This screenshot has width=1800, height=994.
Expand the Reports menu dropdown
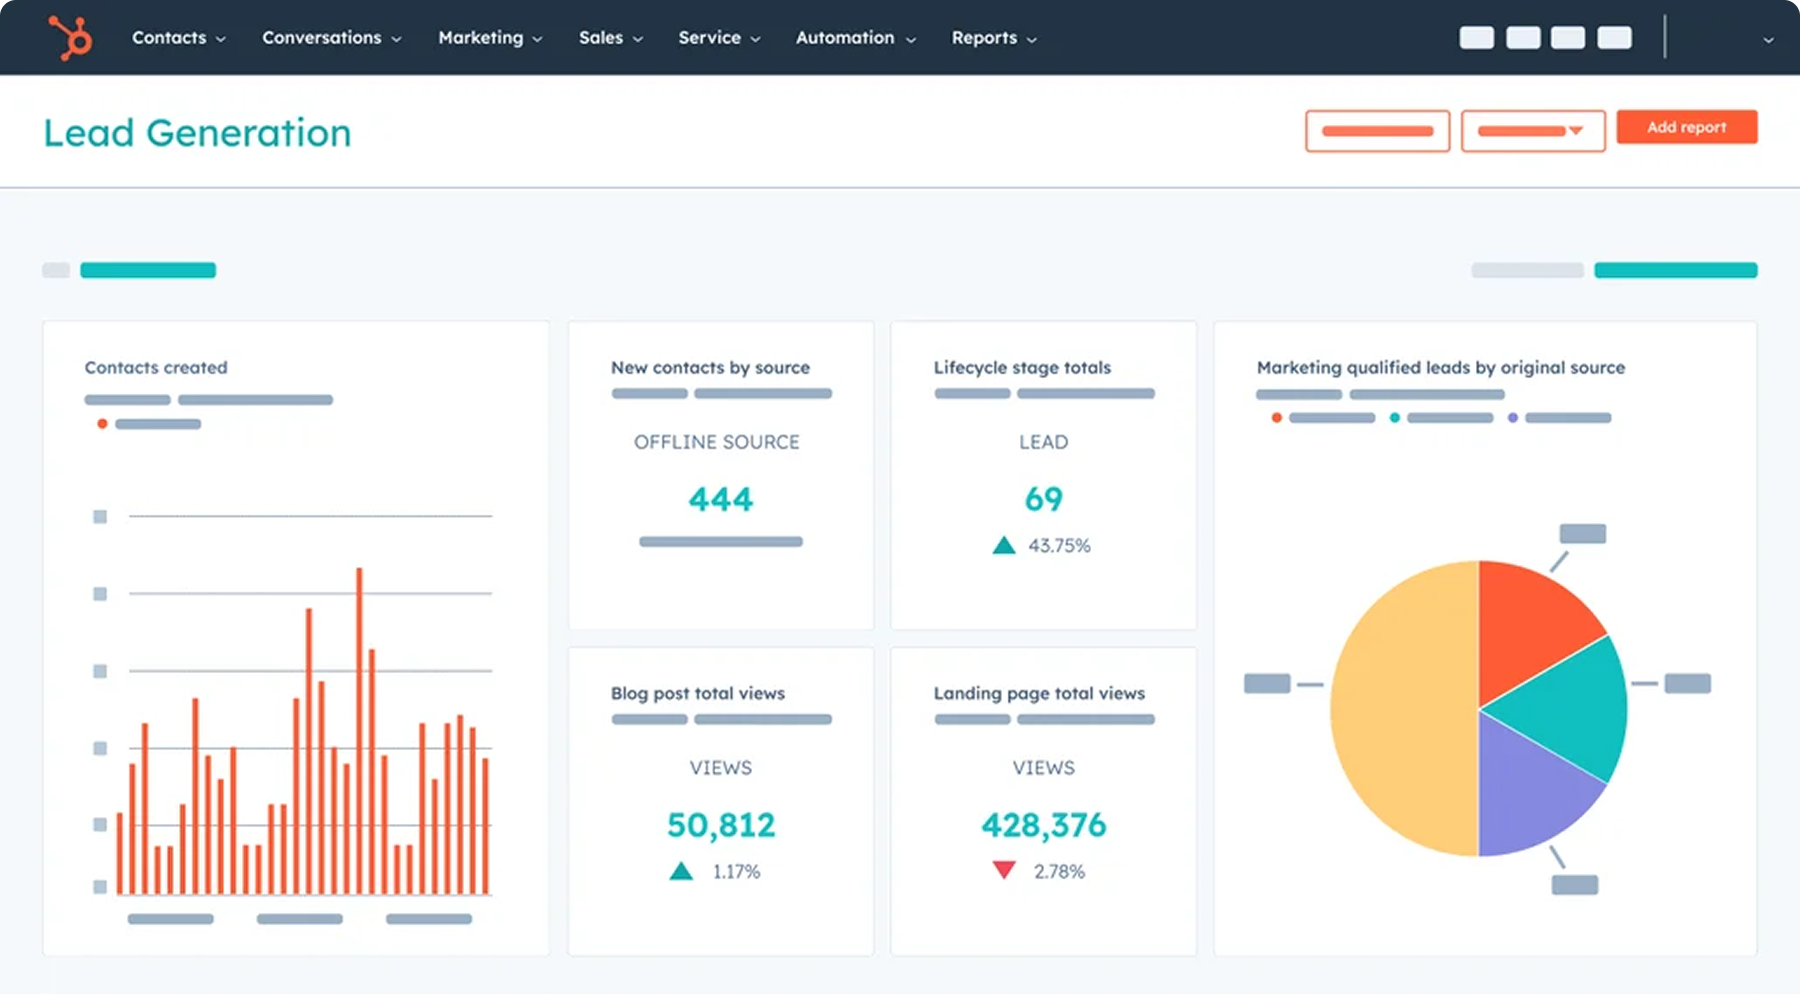pyautogui.click(x=993, y=37)
